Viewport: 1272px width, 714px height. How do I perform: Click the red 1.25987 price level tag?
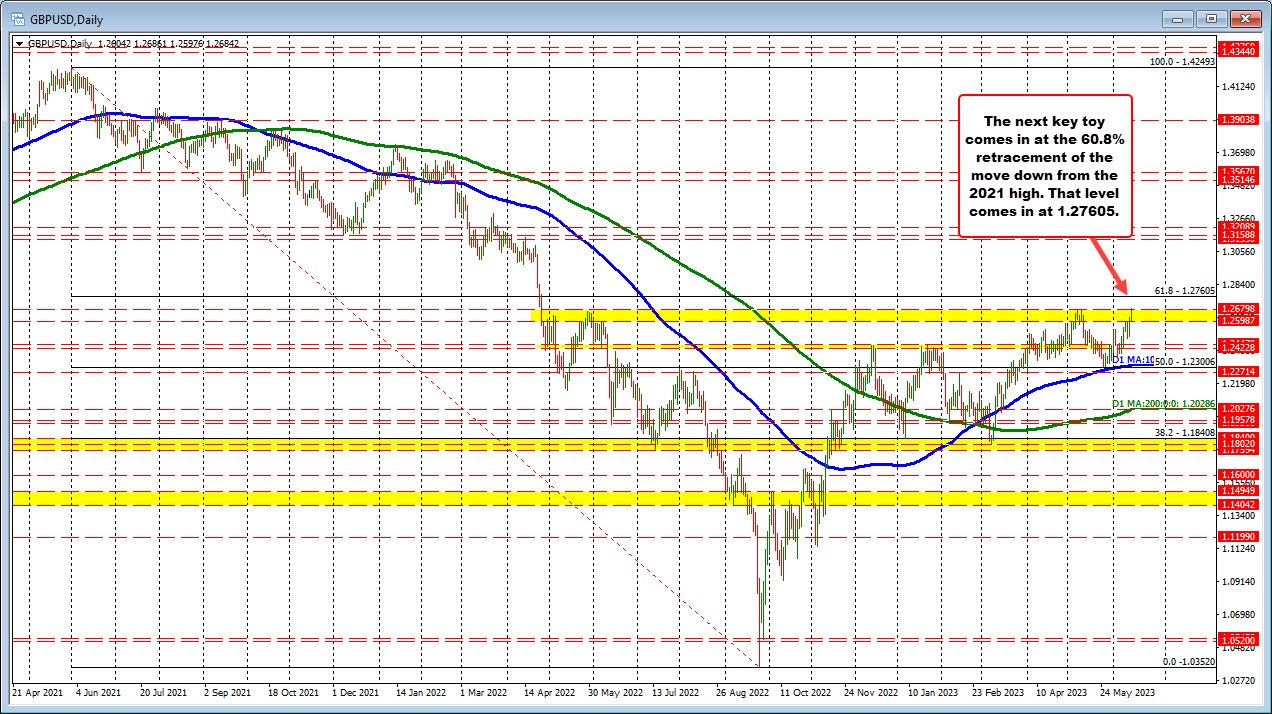point(1237,321)
